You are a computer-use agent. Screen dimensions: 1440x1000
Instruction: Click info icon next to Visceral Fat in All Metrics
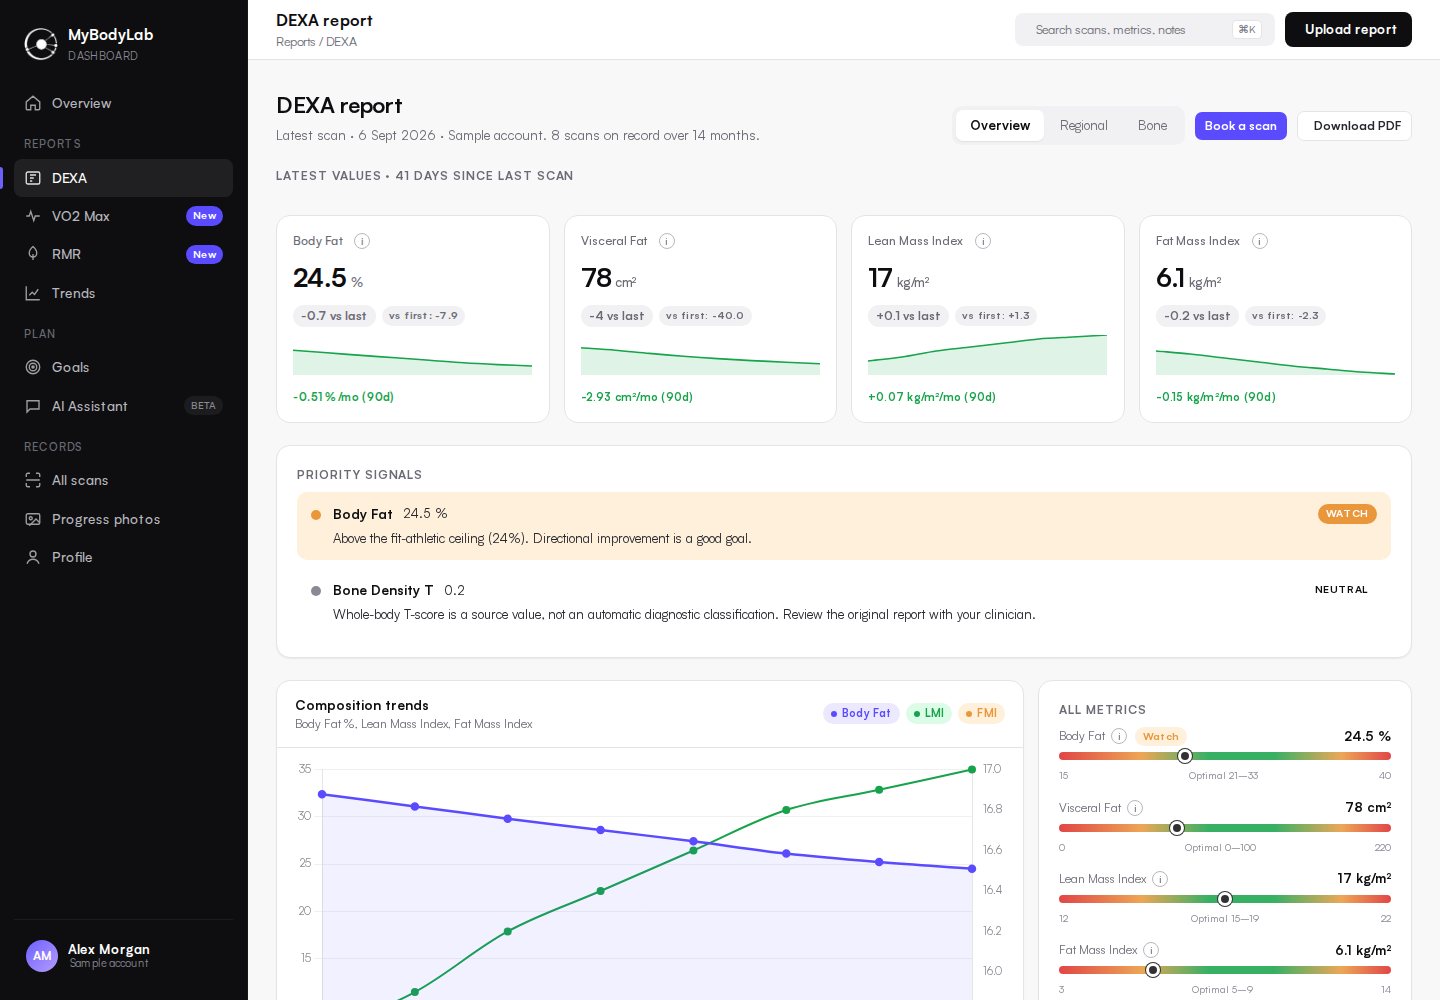[x=1135, y=808]
